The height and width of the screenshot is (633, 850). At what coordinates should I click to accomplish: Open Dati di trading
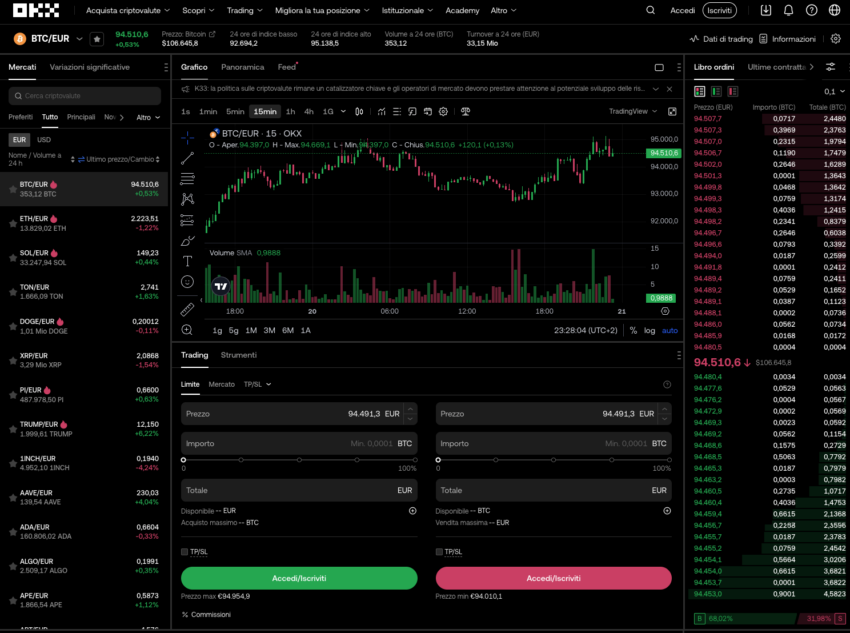(721, 39)
